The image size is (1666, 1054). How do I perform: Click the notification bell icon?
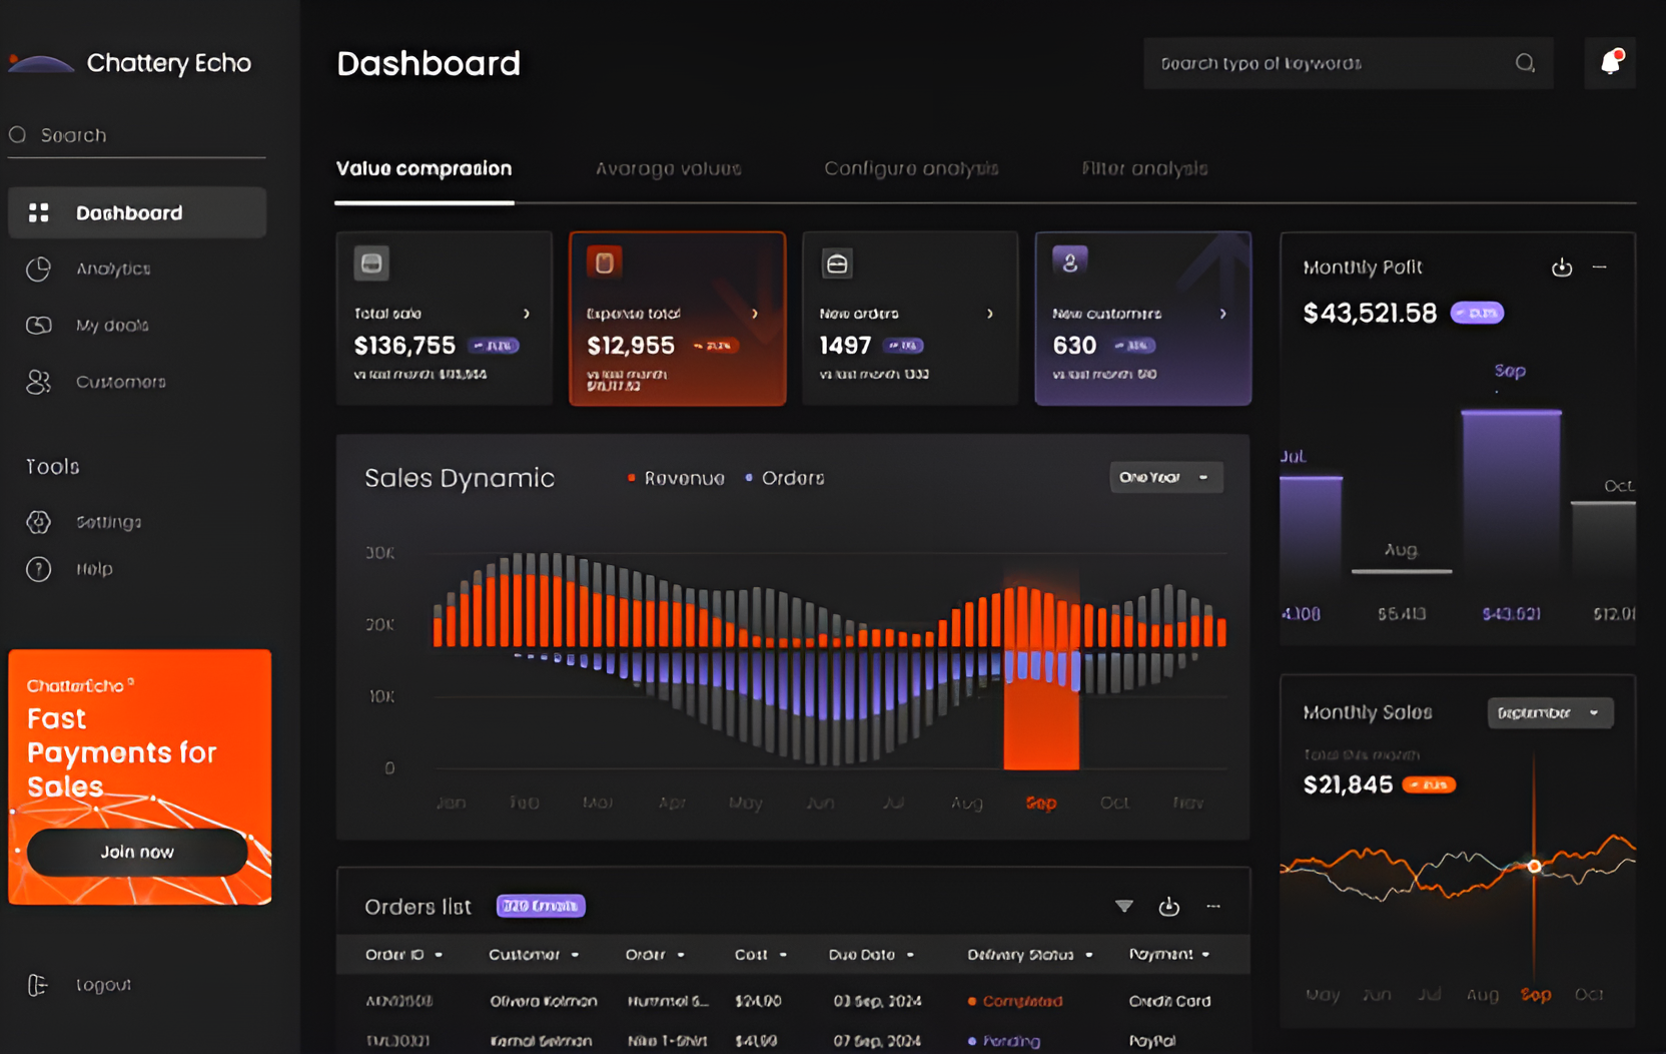point(1610,63)
